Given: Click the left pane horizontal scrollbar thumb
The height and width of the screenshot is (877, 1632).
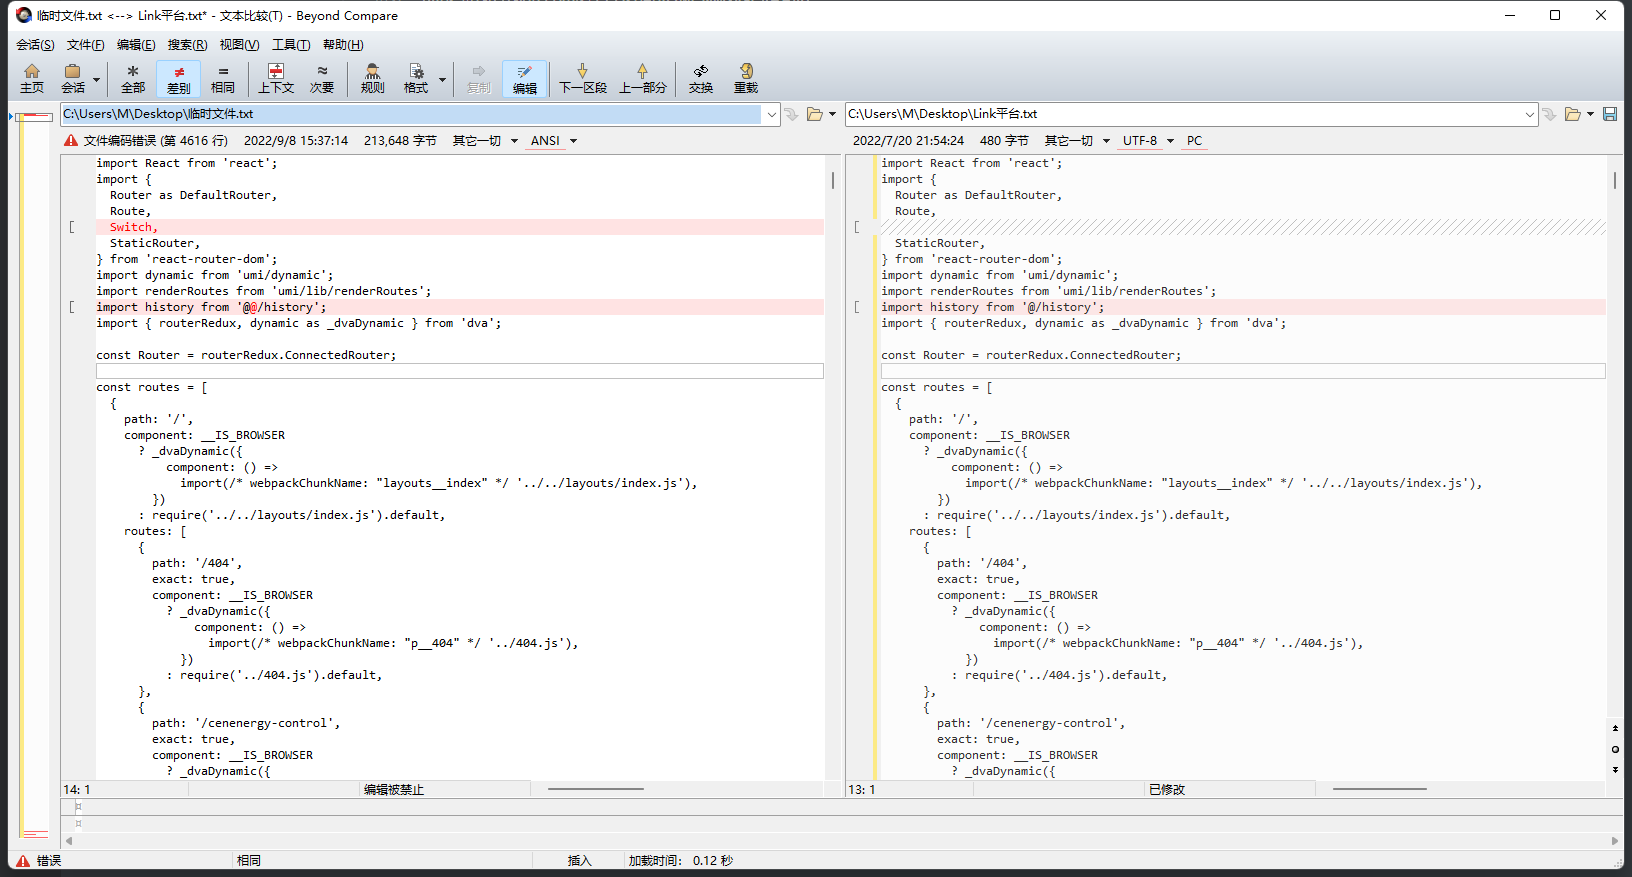Looking at the screenshot, I should click(x=596, y=789).
